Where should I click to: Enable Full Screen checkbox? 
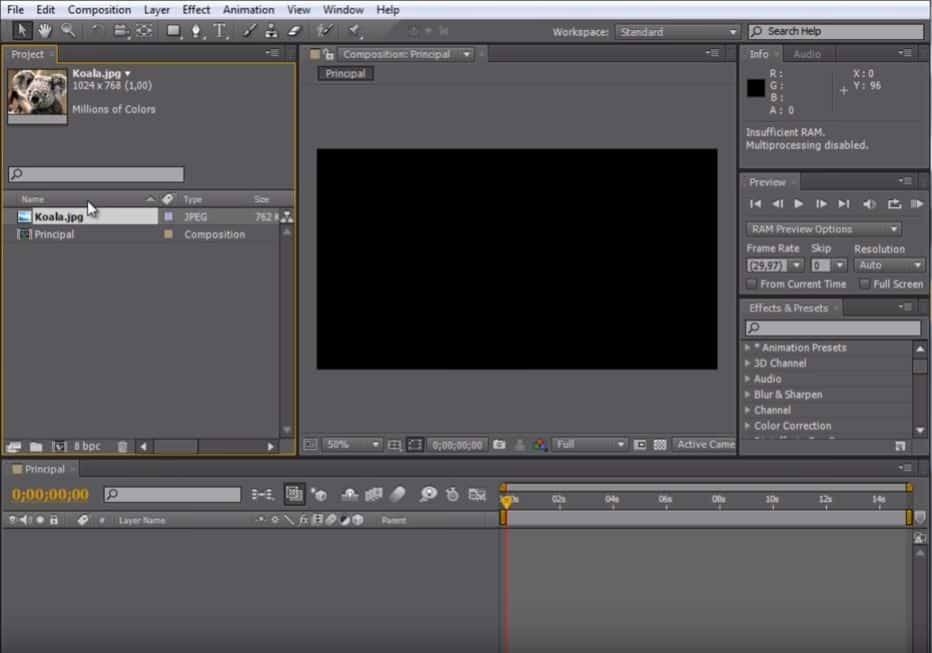[x=864, y=284]
